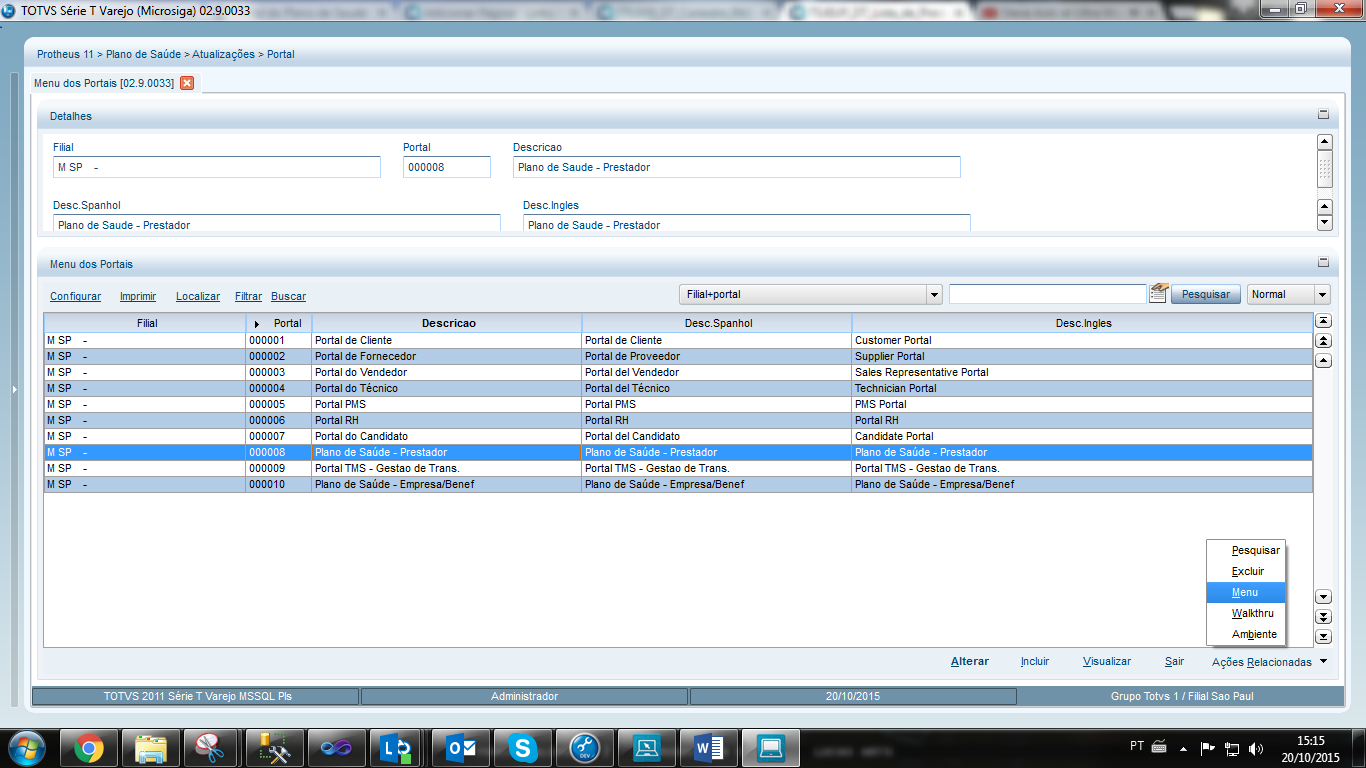1366x768 pixels.
Task: Click the Incluir button
Action: coord(1035,662)
